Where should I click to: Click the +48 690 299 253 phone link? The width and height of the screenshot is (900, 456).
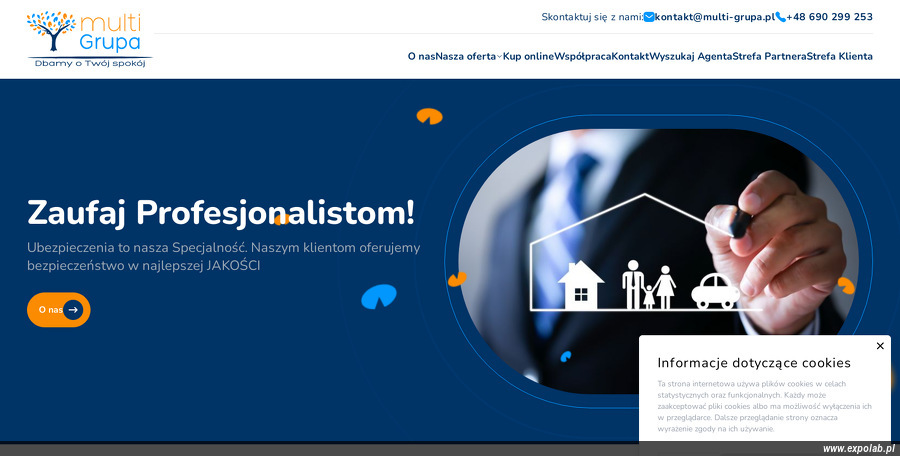click(829, 17)
